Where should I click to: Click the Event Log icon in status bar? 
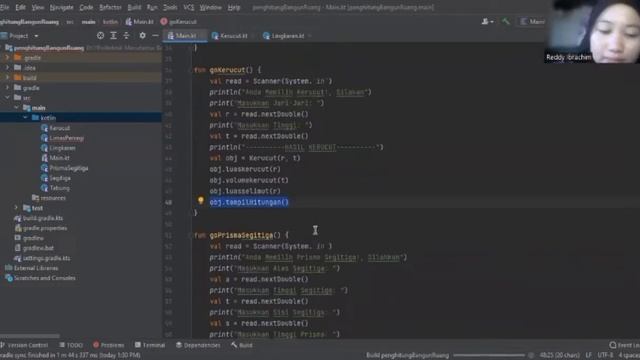point(613,345)
